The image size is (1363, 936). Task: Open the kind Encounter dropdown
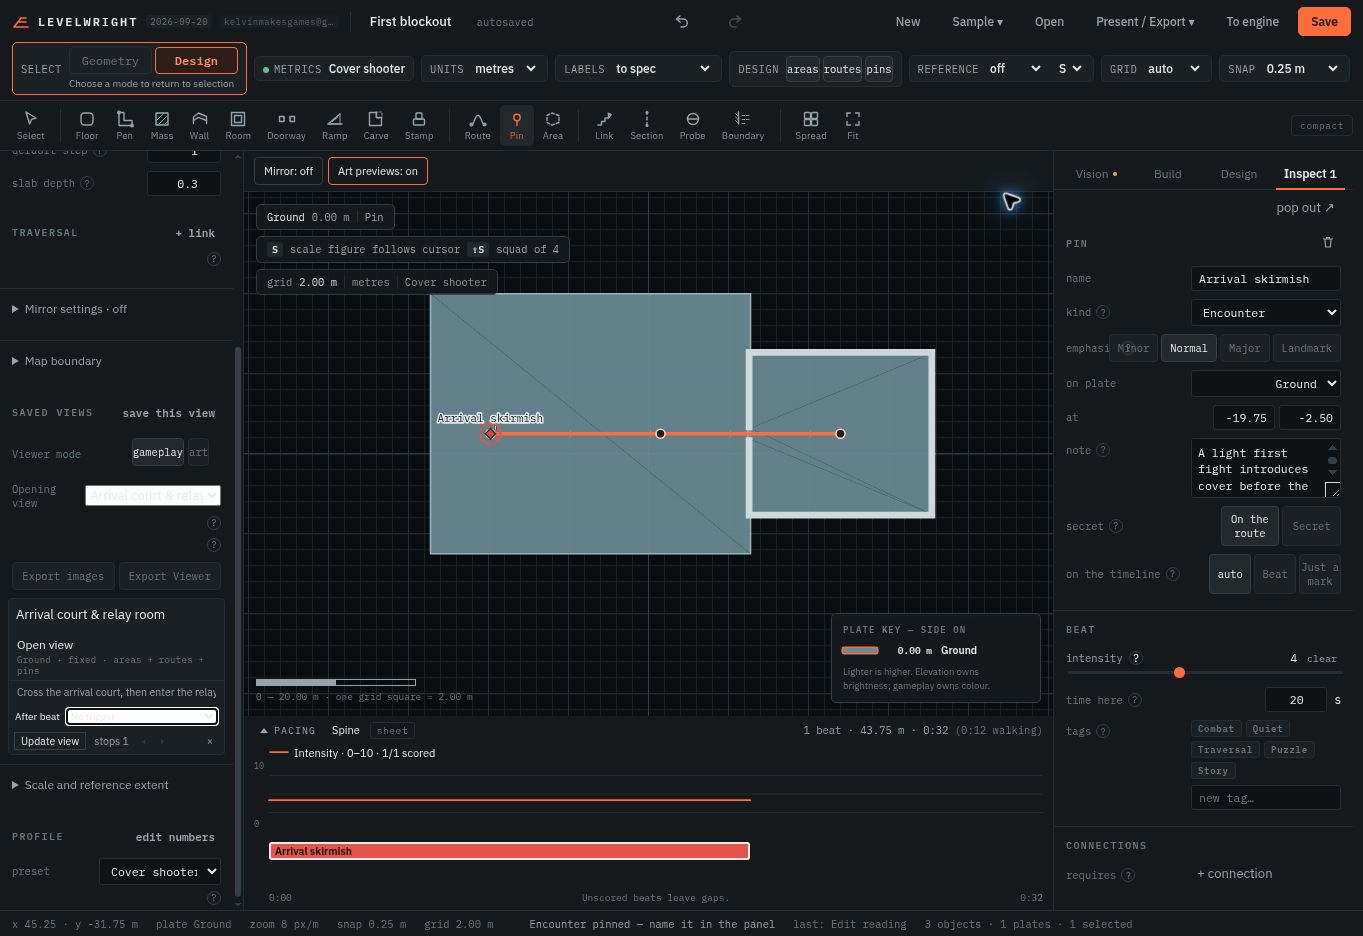(x=1265, y=313)
